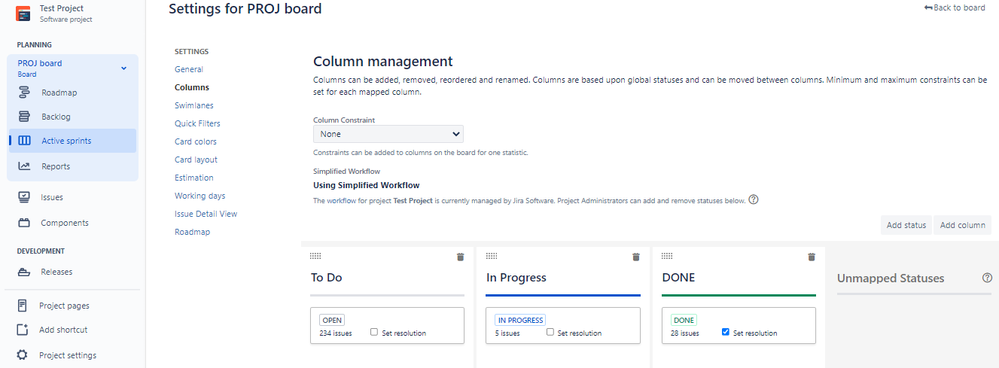Expand the PROJ board switcher chevron

coord(124,68)
